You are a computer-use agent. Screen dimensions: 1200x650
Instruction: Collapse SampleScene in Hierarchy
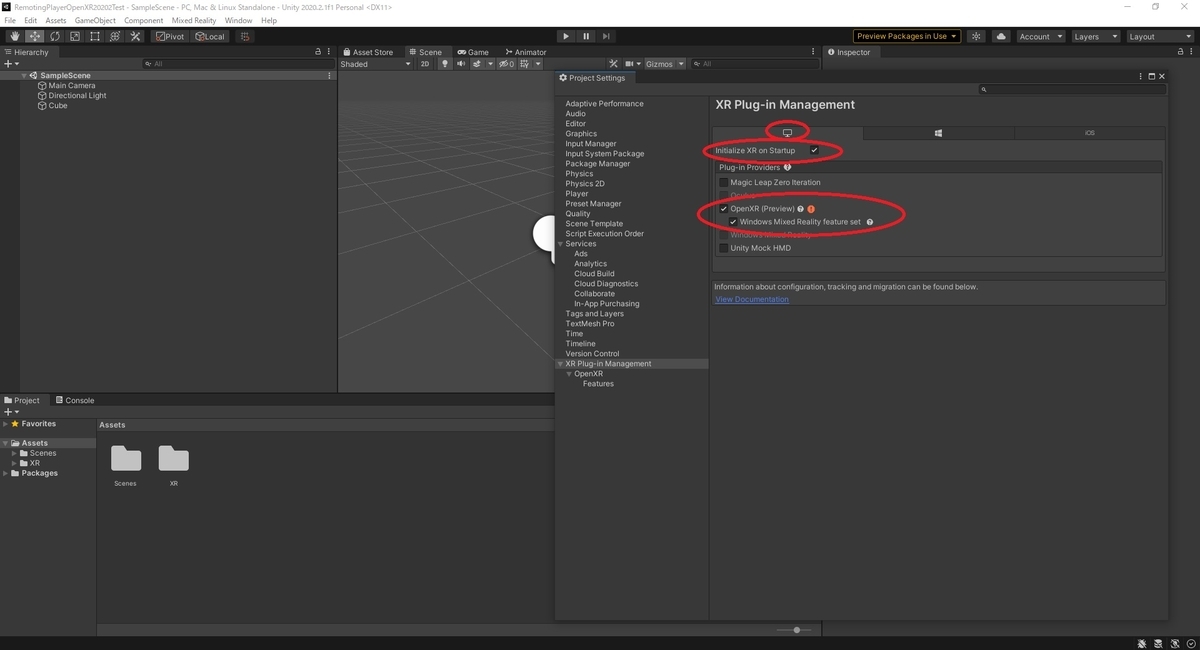coord(25,76)
